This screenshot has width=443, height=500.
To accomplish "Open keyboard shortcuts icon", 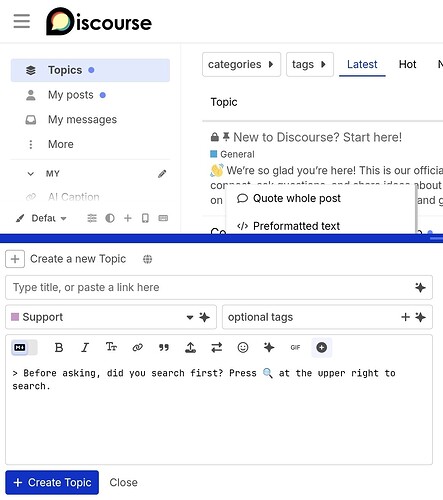I will (x=163, y=218).
